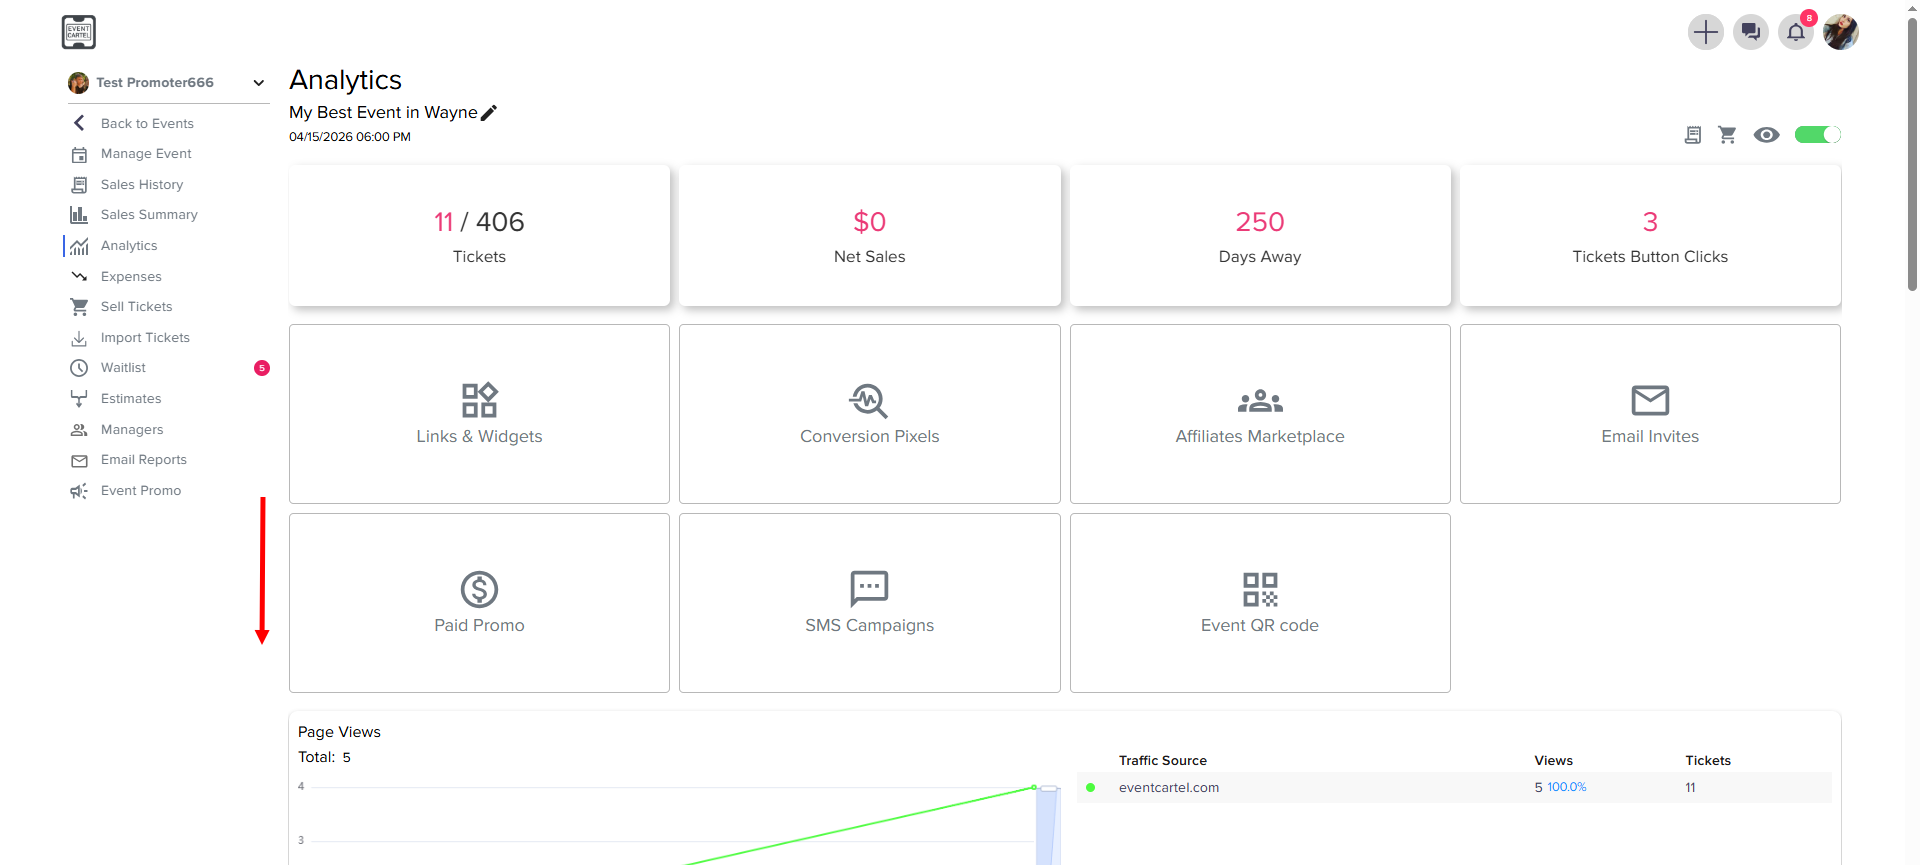Open Import Tickets page

pyautogui.click(x=145, y=338)
